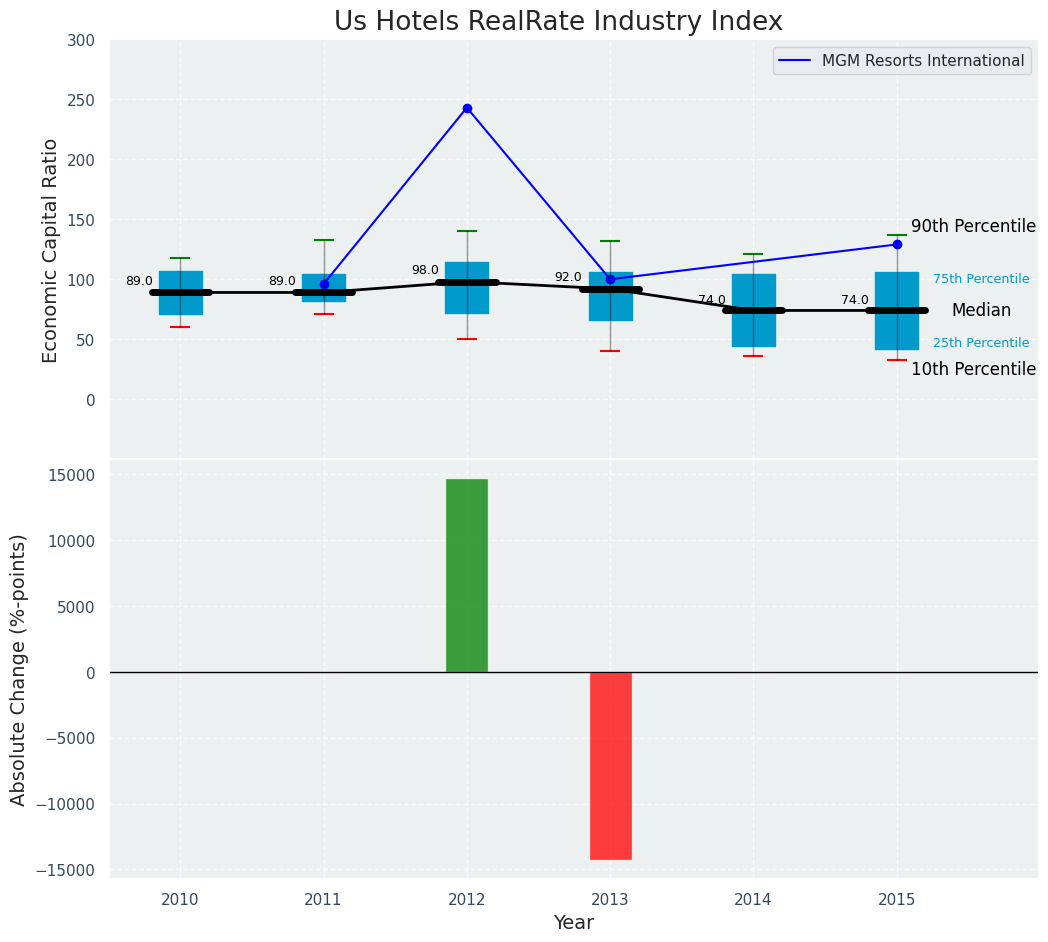Select the MGM blue data point for 2015

[x=897, y=244]
